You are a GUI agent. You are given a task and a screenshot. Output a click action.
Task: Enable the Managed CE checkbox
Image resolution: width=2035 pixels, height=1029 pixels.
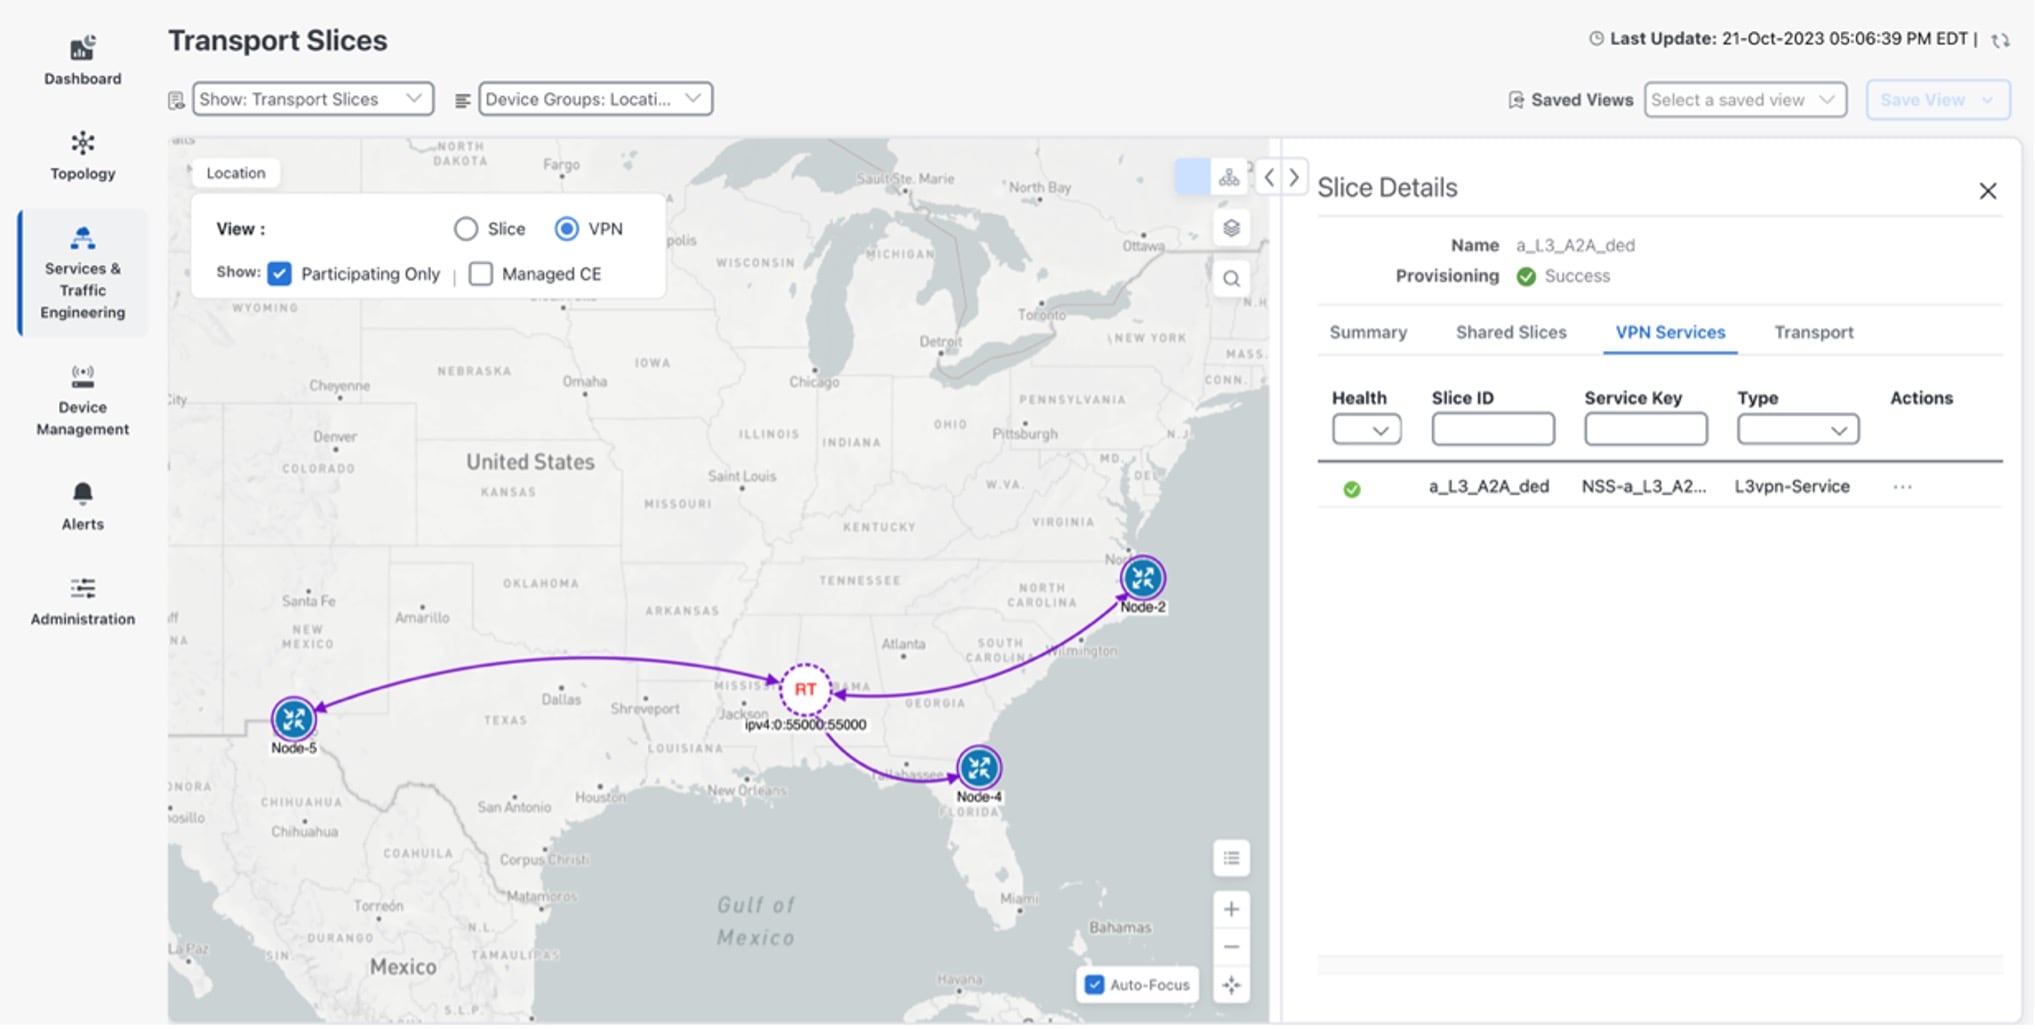[x=481, y=274]
